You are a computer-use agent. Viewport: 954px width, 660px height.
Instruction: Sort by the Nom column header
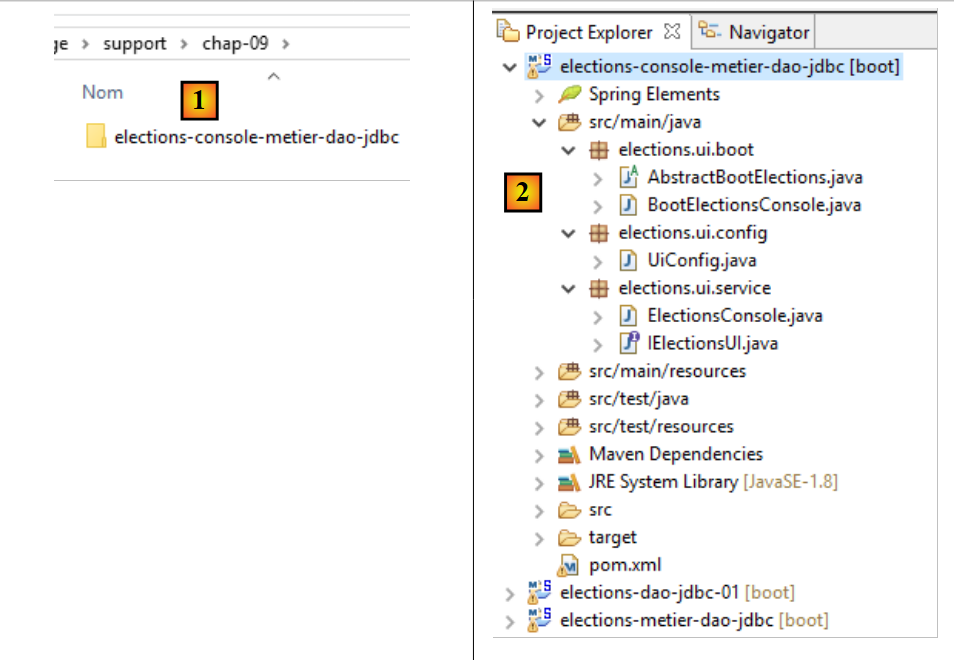102,92
